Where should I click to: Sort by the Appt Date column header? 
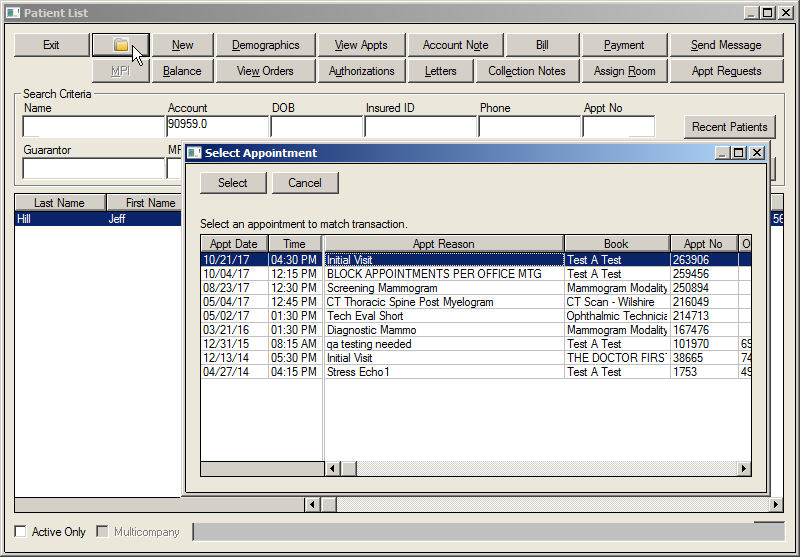[x=234, y=244]
